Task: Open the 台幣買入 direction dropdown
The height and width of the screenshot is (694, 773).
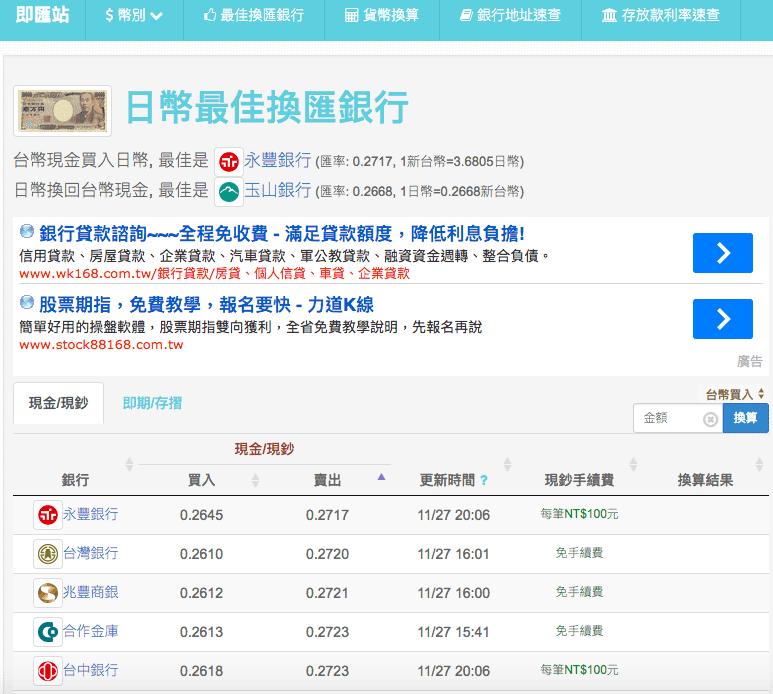Action: (x=734, y=394)
